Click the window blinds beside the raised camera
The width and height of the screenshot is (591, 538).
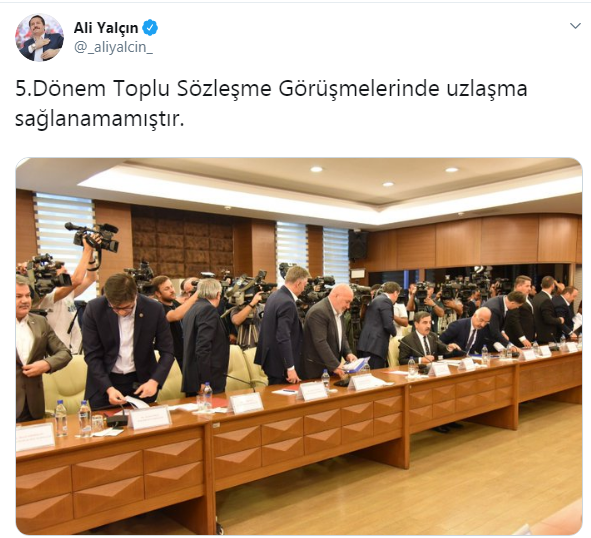click(62, 234)
